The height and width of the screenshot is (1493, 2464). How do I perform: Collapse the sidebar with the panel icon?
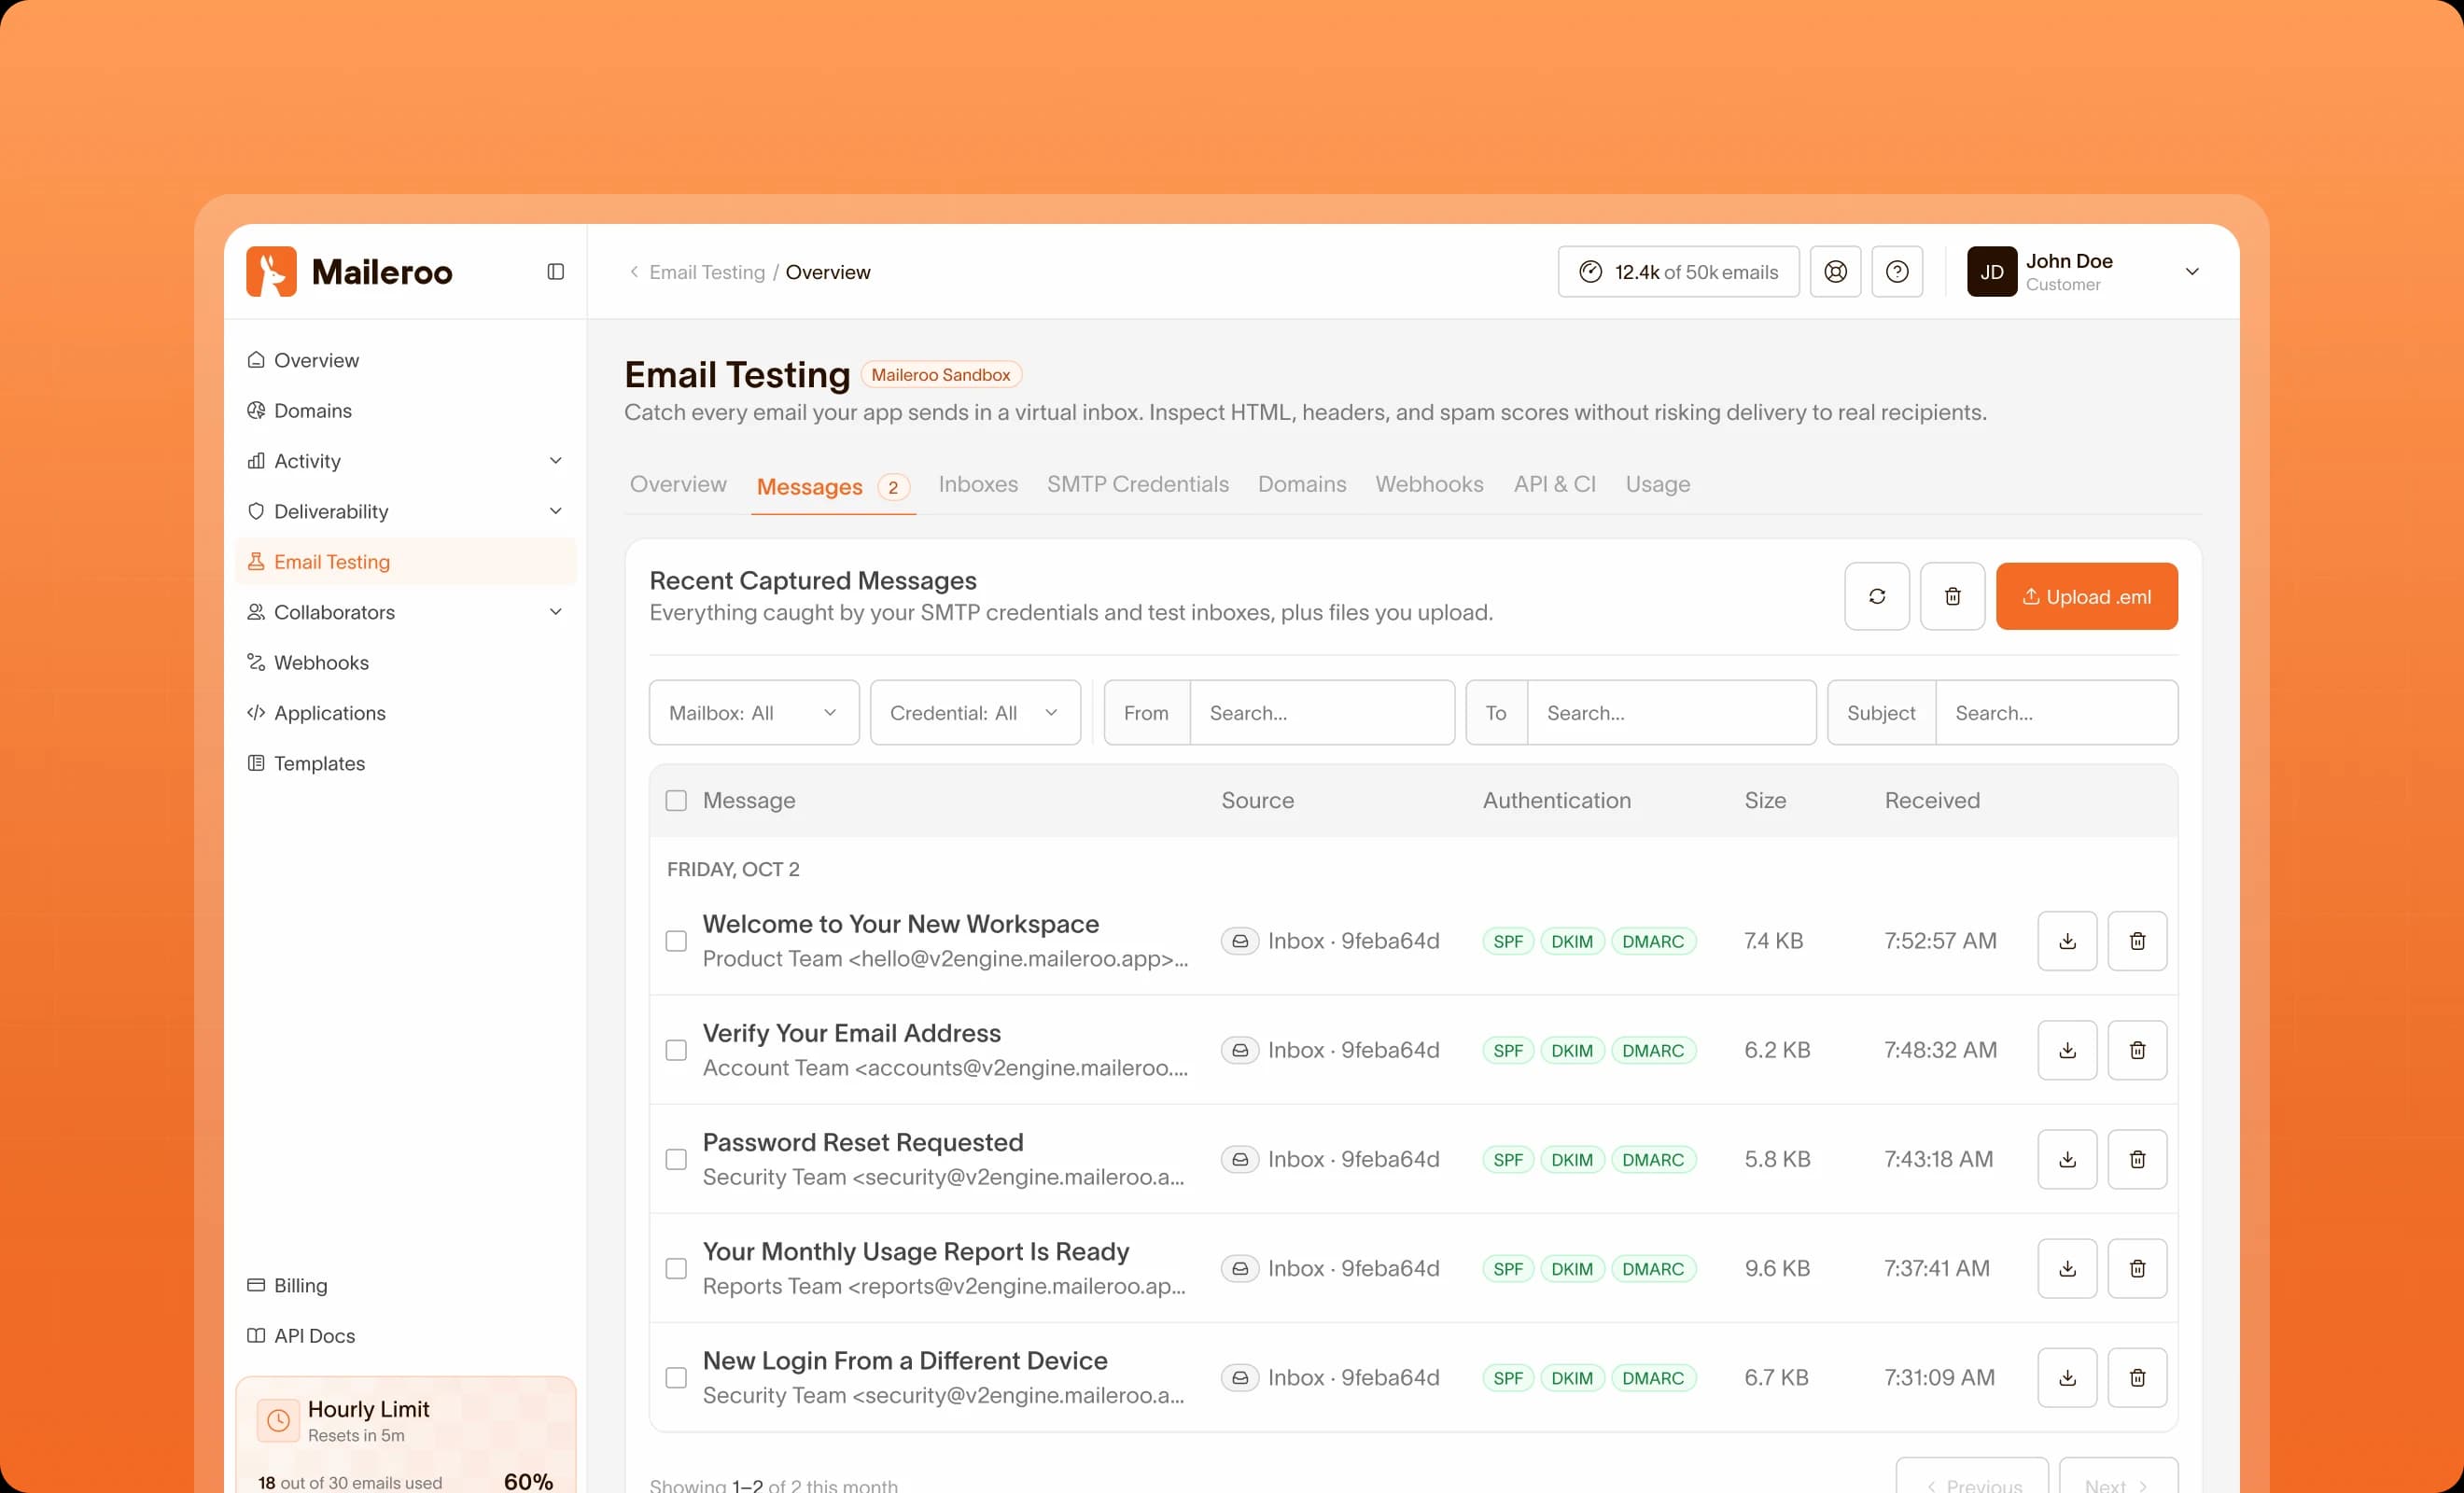556,271
